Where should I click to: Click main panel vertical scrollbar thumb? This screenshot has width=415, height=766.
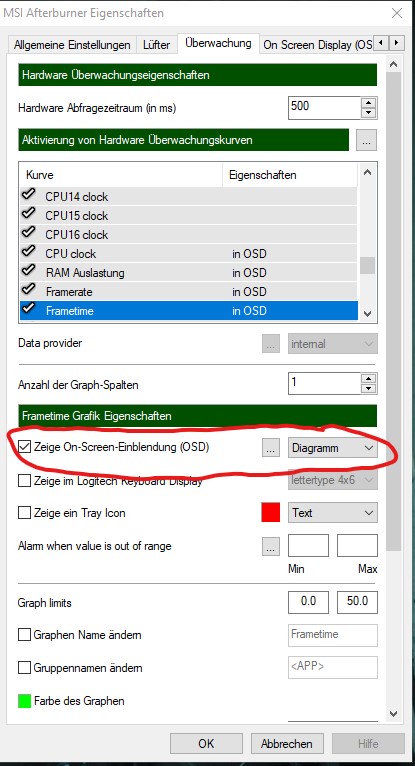coord(394,313)
